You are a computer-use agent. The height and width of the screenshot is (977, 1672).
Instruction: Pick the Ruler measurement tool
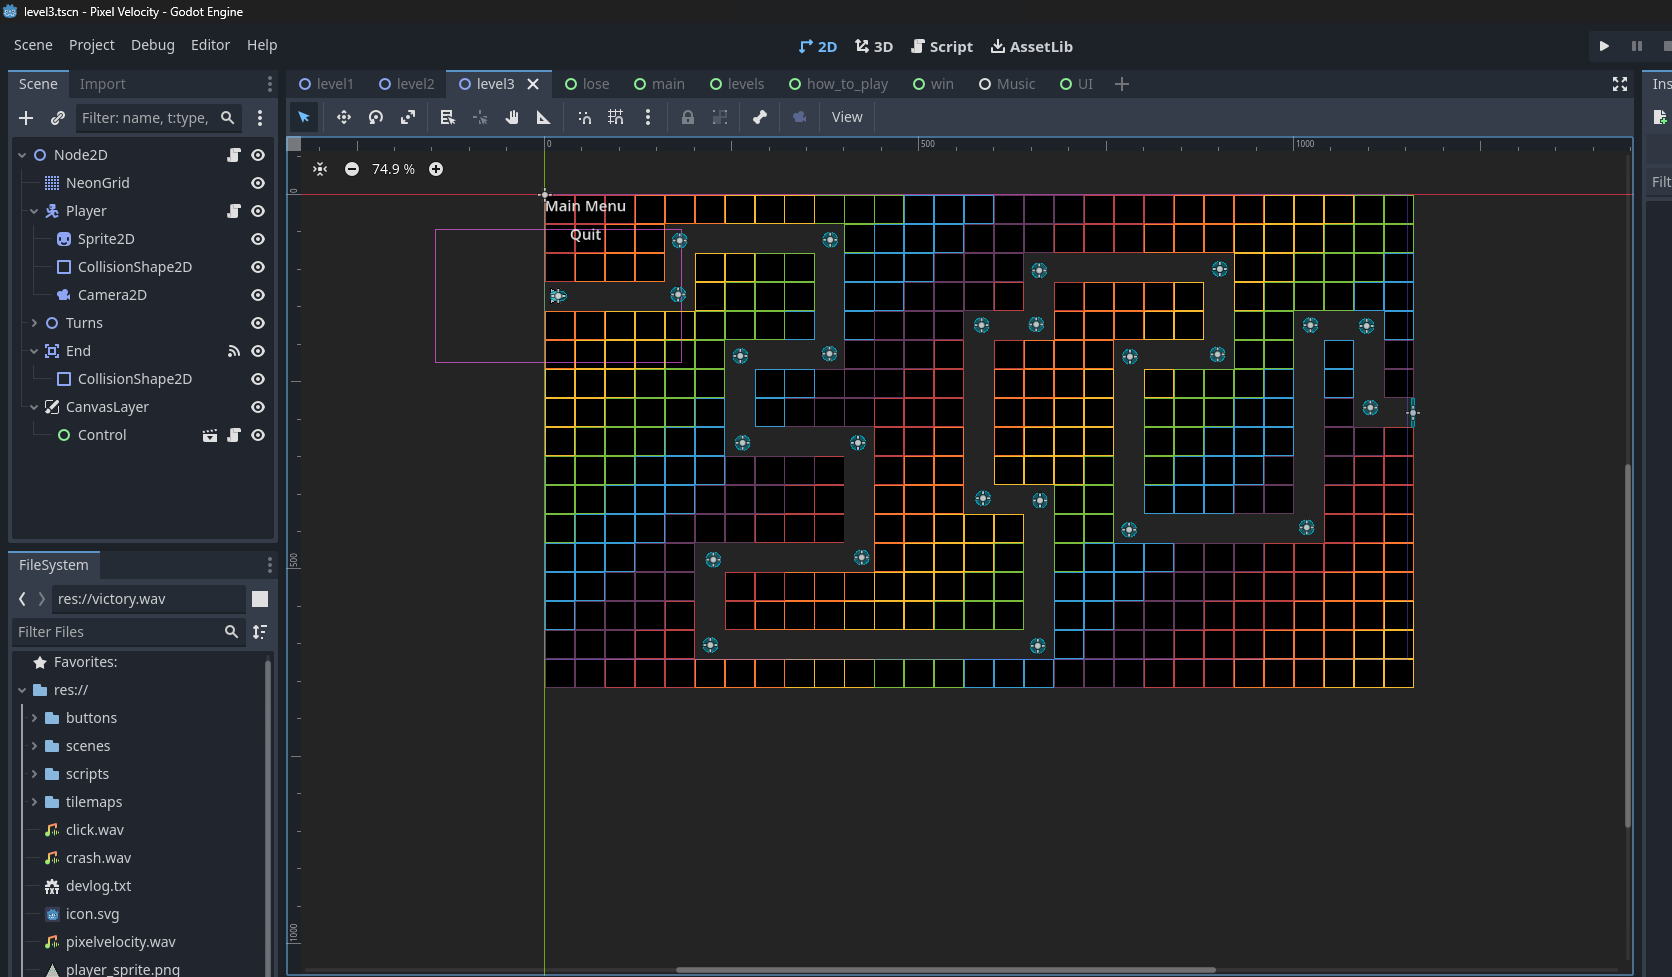click(544, 117)
